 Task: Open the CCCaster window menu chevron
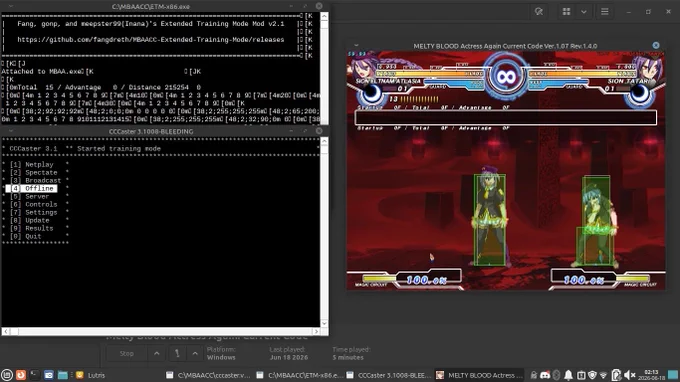click(x=11, y=131)
